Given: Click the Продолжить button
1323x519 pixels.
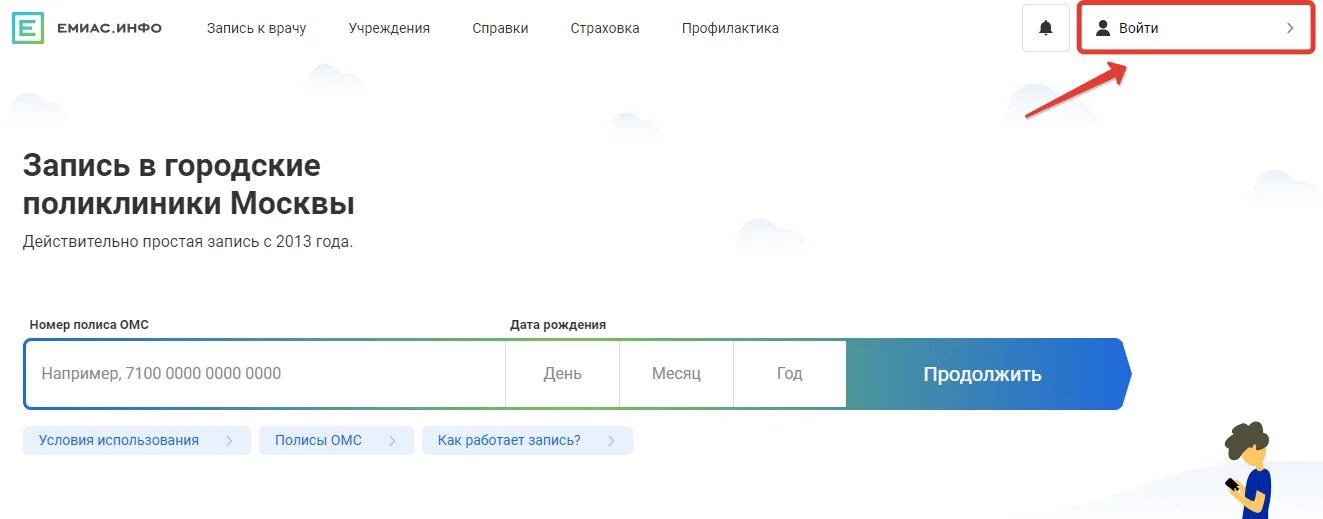Looking at the screenshot, I should click(x=988, y=374).
